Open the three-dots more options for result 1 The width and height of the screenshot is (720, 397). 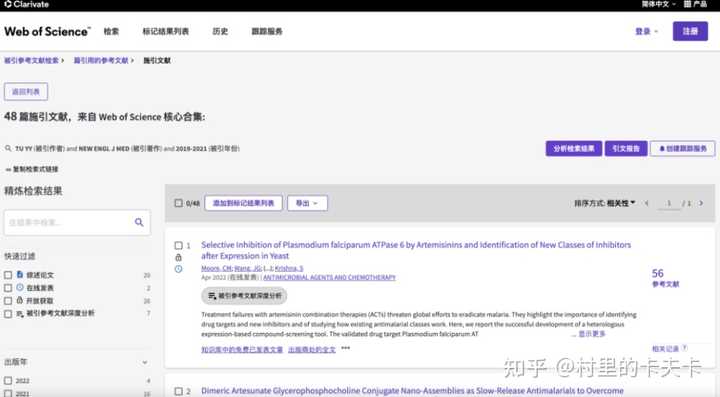345,348
